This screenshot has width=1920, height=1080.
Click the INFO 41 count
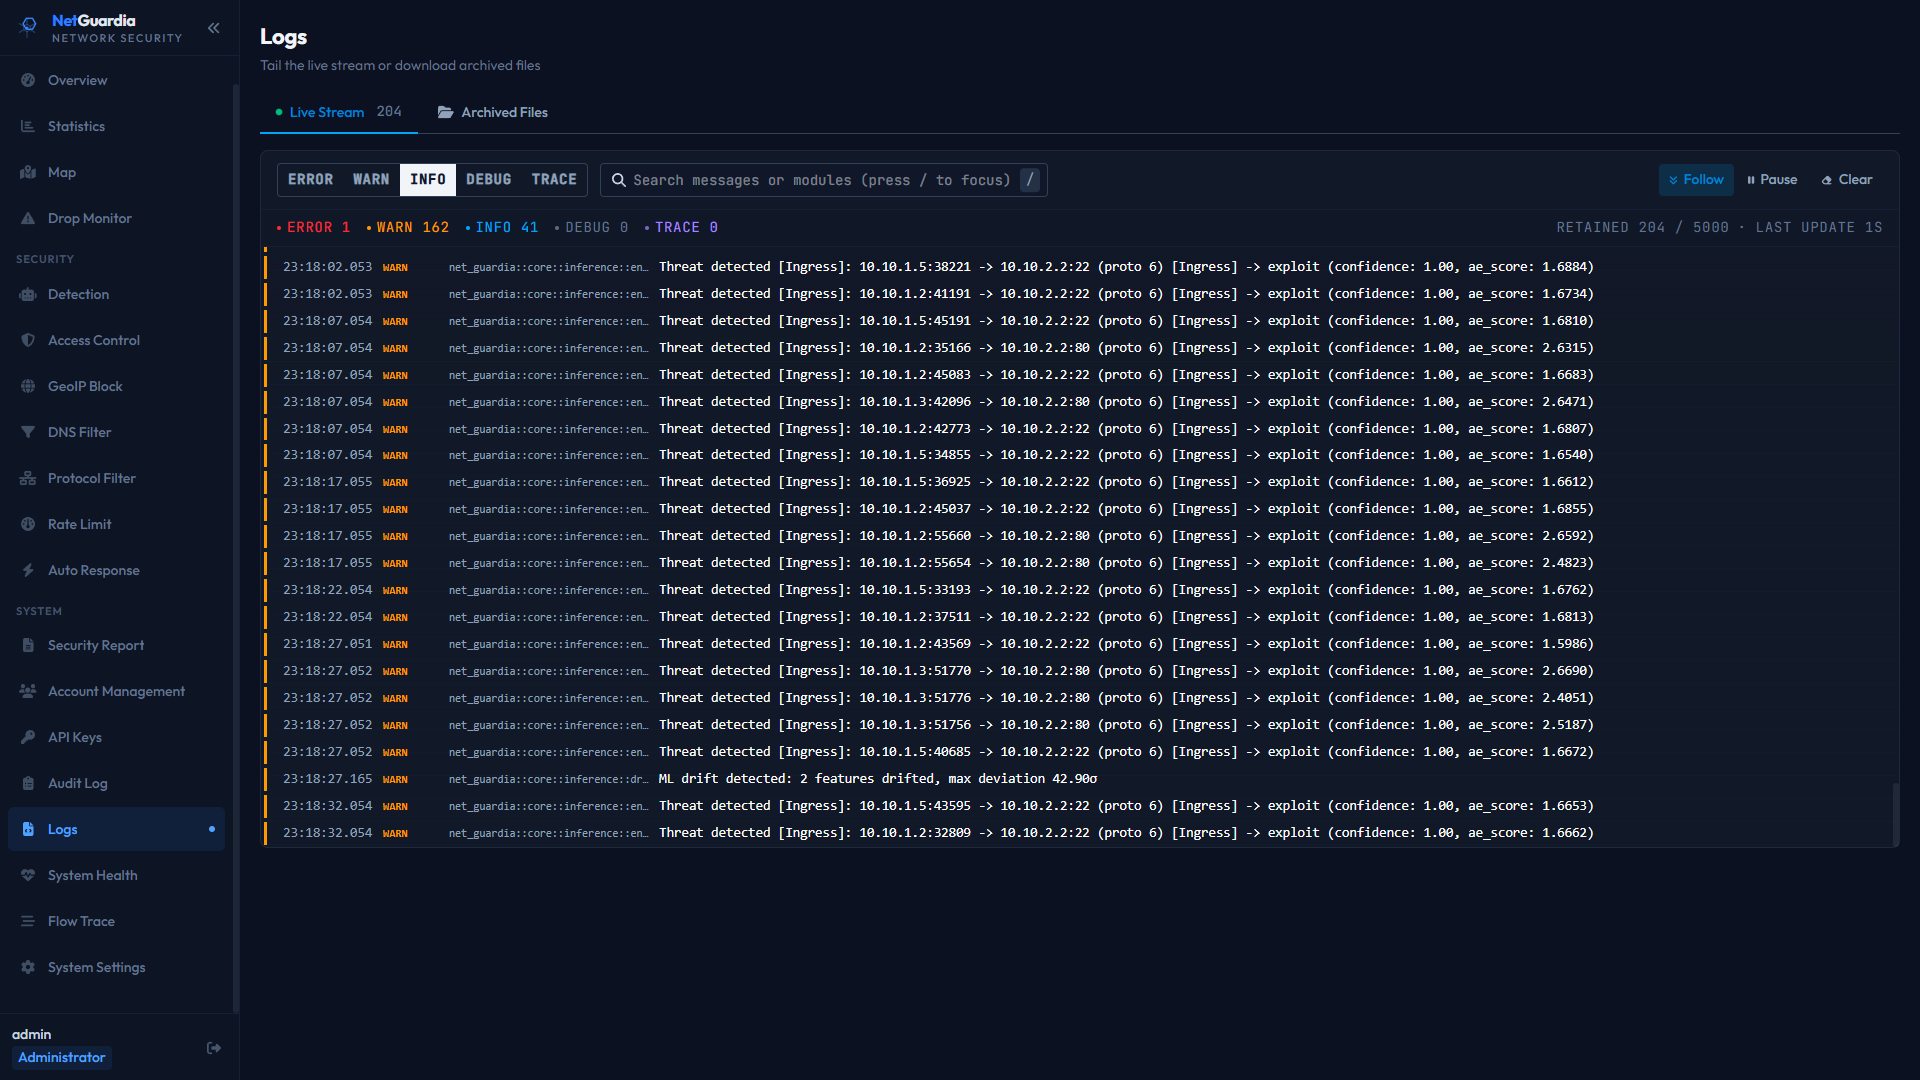click(x=501, y=227)
